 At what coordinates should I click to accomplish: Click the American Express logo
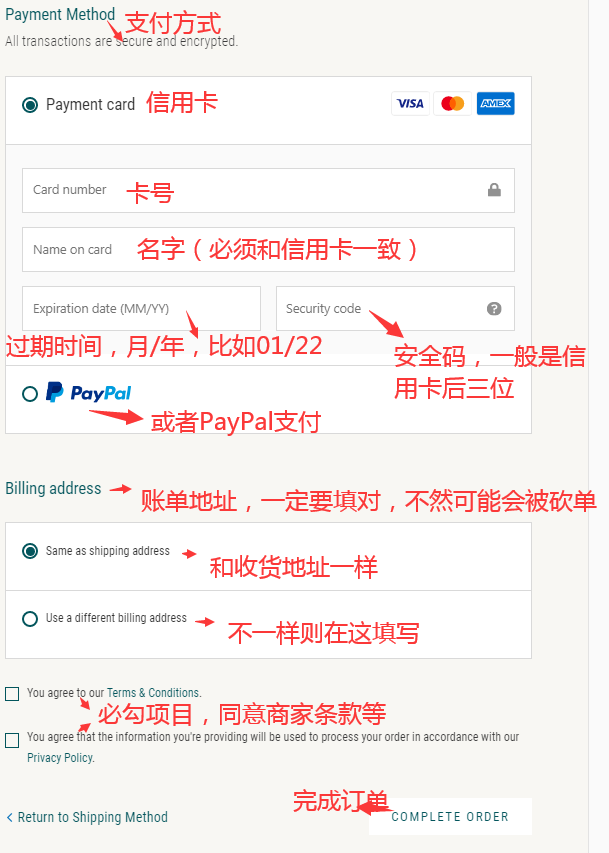496,103
